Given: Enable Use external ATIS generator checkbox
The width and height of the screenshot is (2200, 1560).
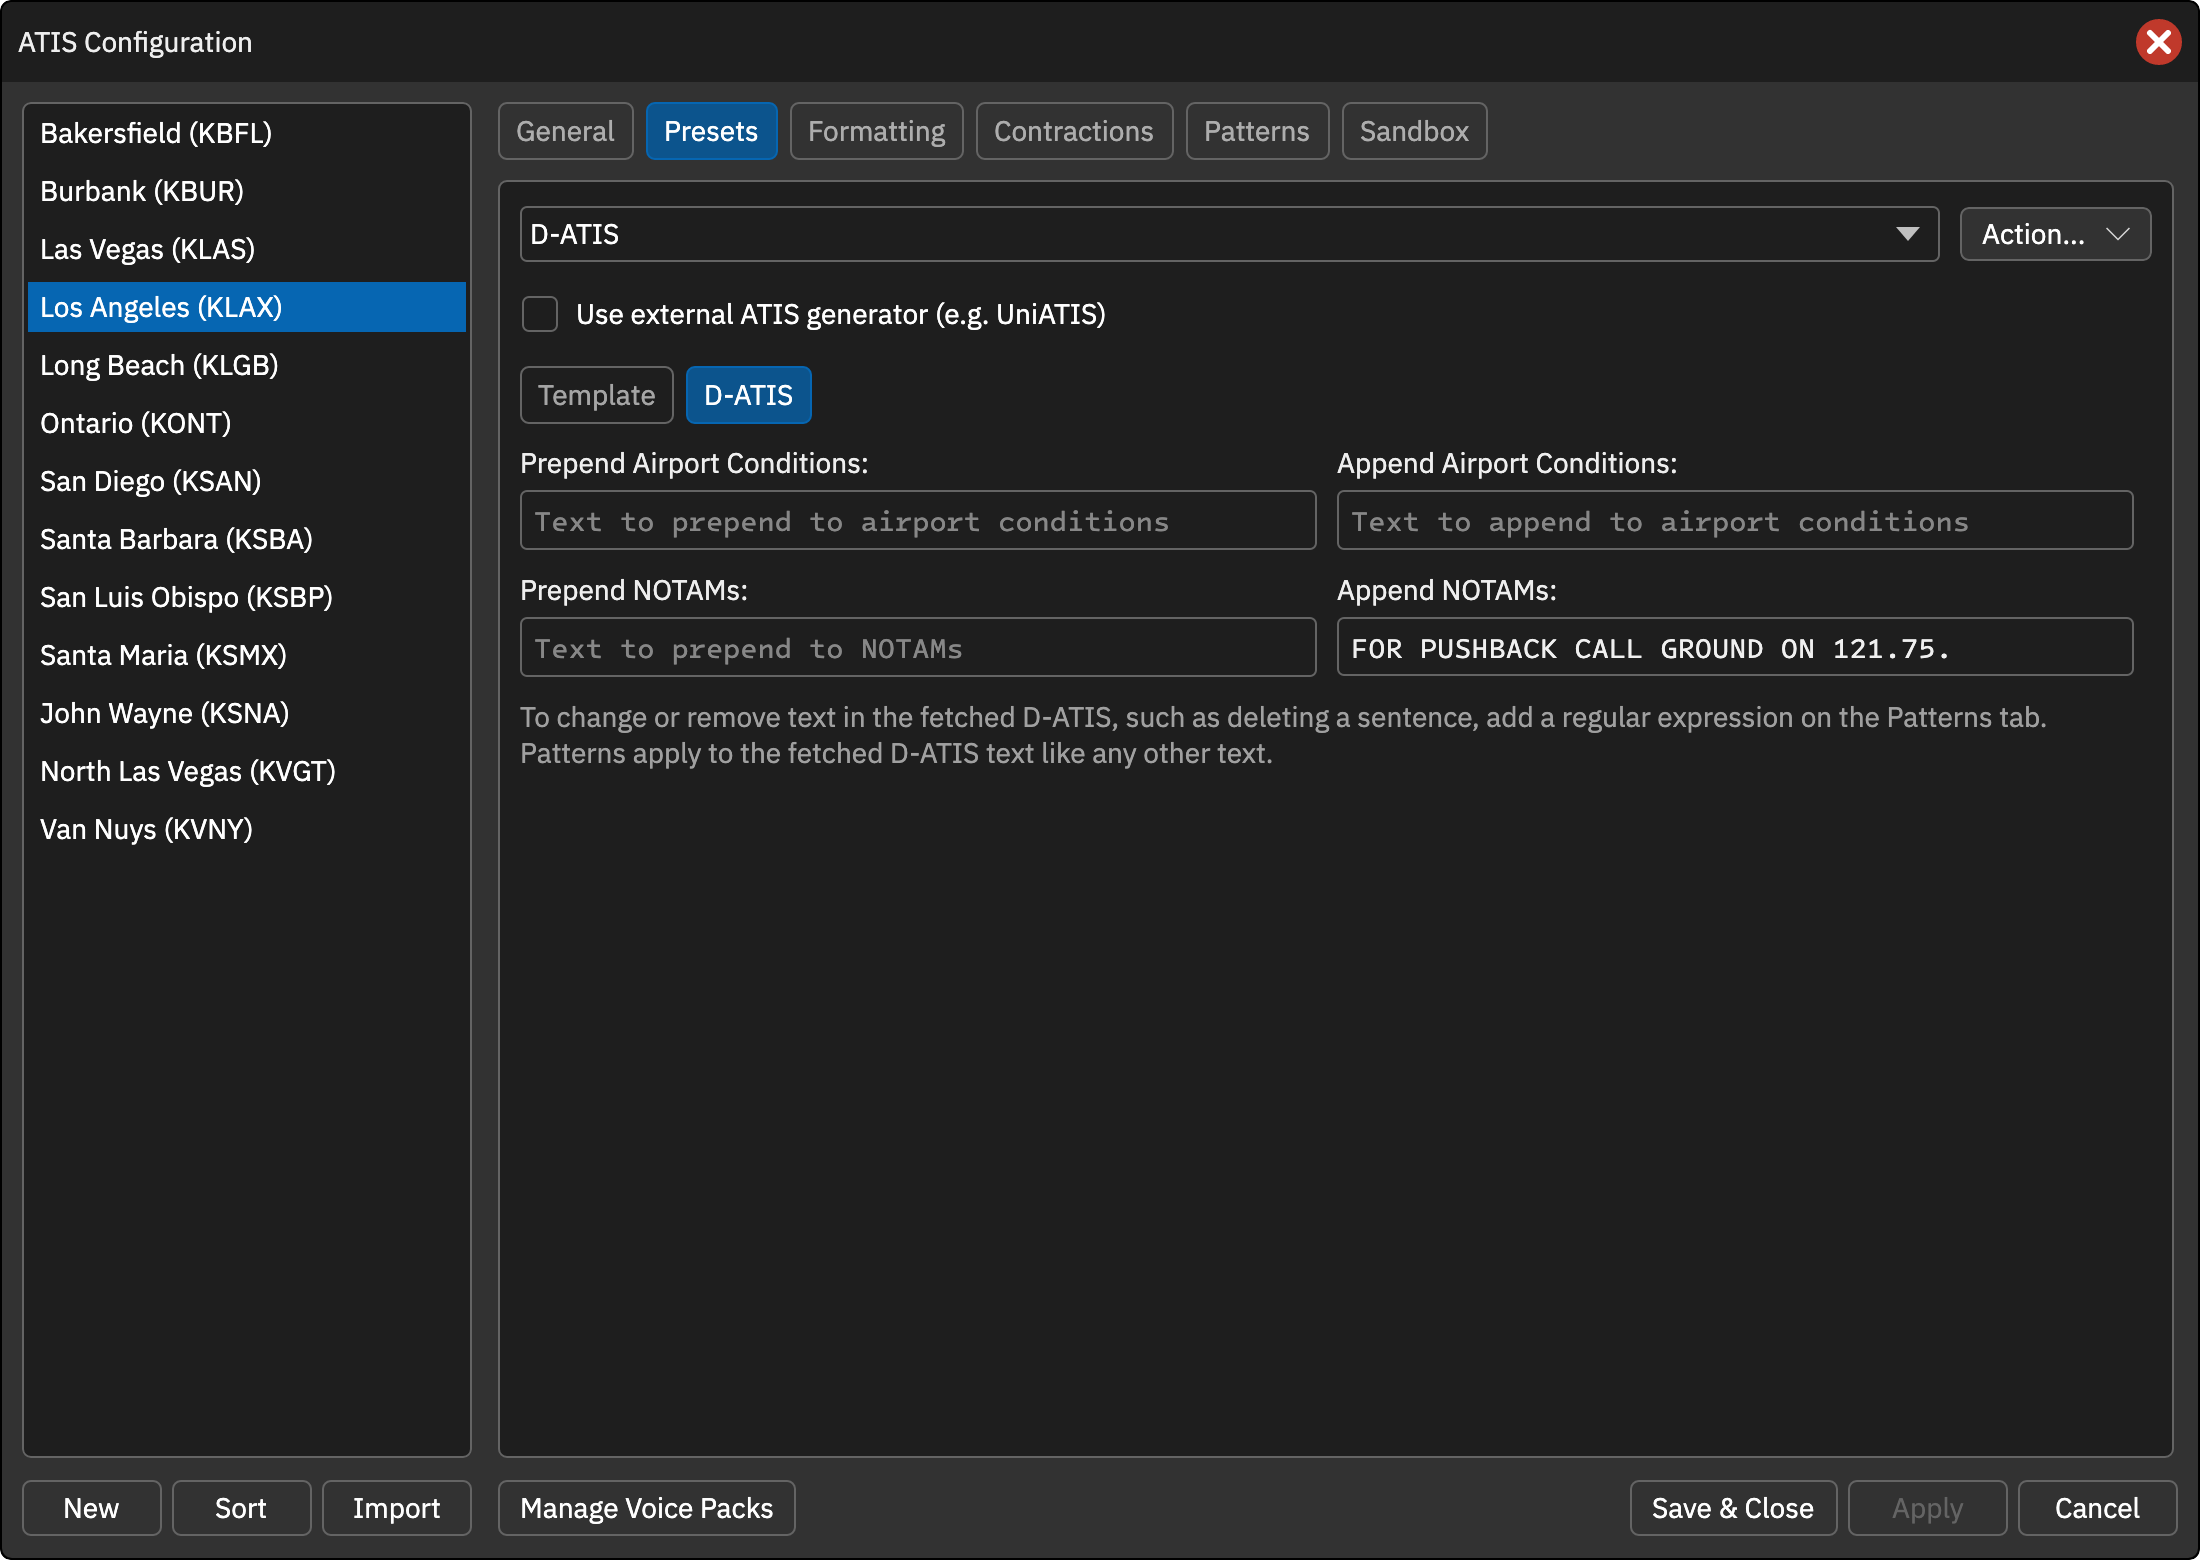Looking at the screenshot, I should [x=540, y=314].
